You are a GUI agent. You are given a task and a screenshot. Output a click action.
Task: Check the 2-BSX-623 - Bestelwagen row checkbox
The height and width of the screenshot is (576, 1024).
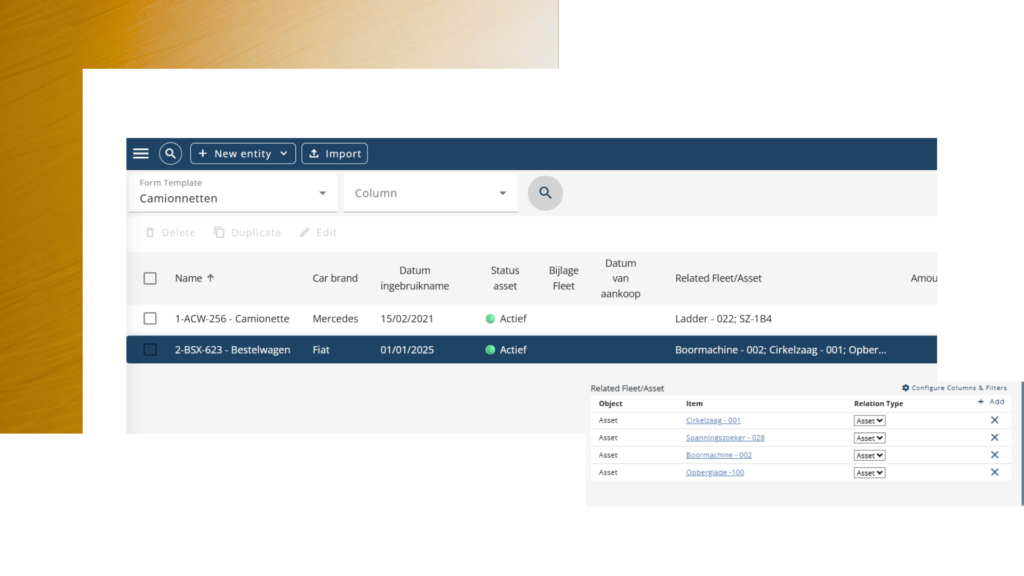pos(150,350)
